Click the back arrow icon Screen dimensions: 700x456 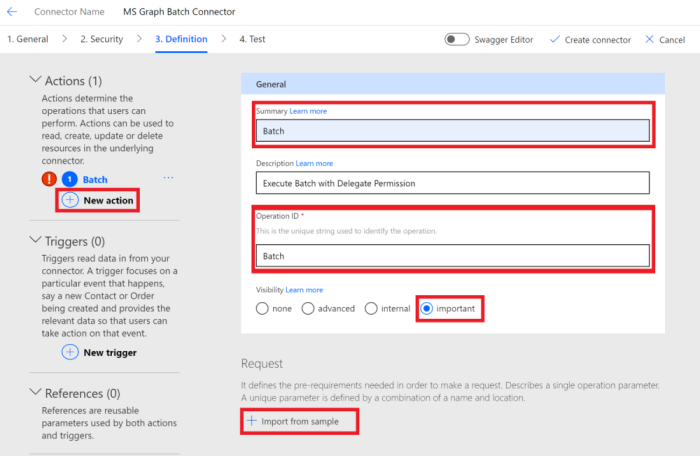pos(12,12)
